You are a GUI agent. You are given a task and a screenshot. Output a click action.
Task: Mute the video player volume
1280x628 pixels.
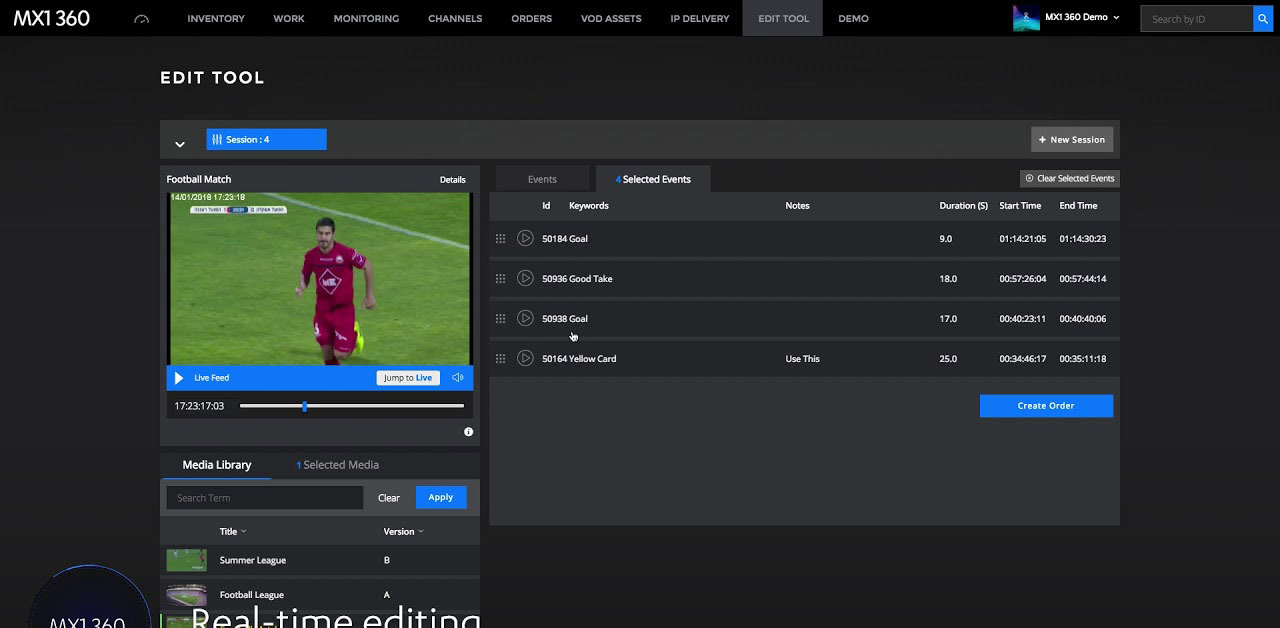tap(458, 378)
